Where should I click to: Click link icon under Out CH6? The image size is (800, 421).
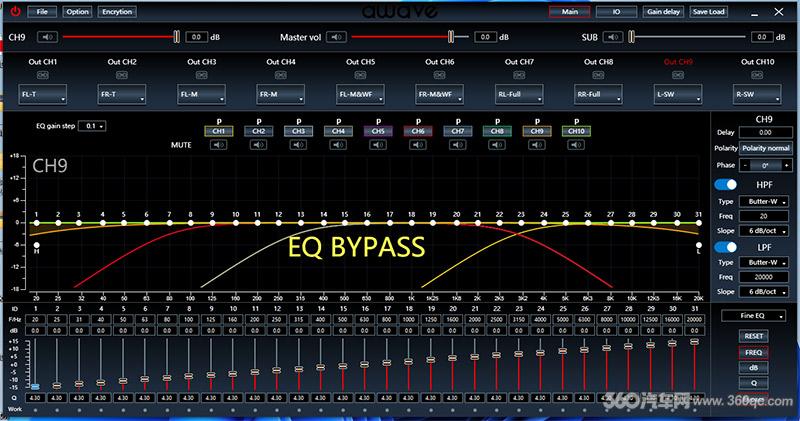coord(439,75)
